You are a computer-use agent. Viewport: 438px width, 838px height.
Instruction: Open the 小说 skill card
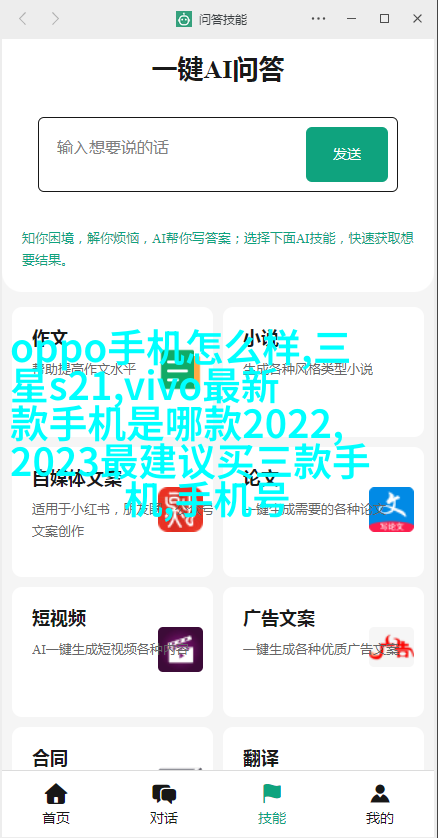click(324, 372)
